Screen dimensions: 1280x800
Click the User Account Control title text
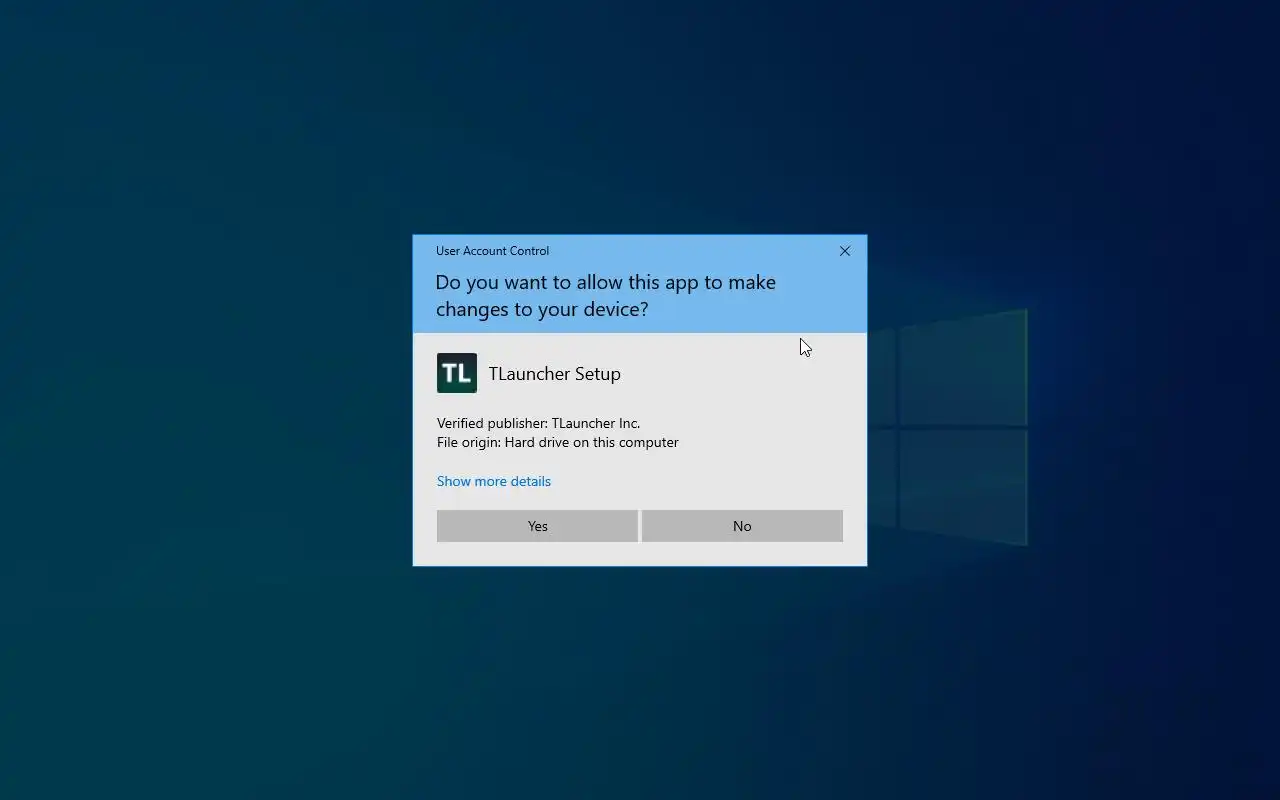click(x=492, y=251)
